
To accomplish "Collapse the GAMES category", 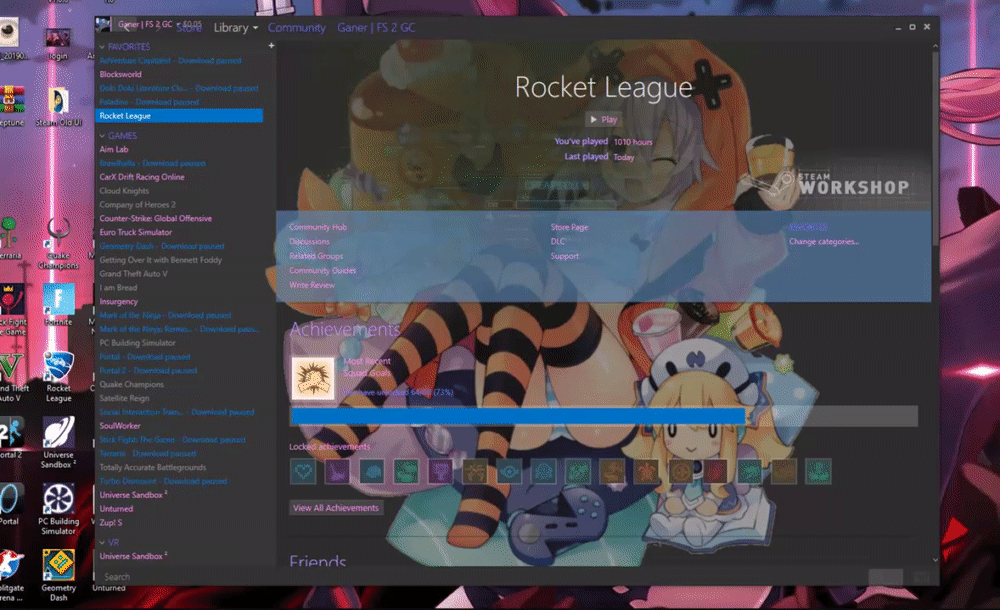I will (102, 136).
